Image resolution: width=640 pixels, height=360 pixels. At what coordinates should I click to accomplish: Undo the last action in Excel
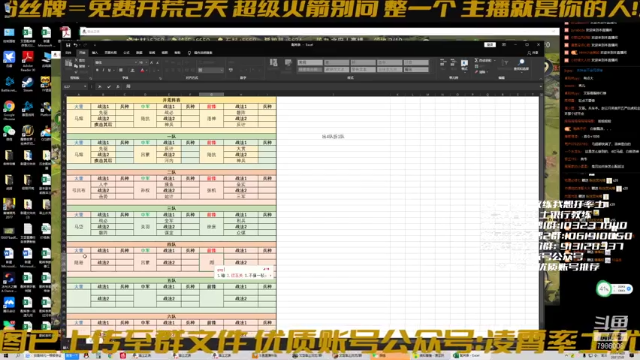pos(76,45)
